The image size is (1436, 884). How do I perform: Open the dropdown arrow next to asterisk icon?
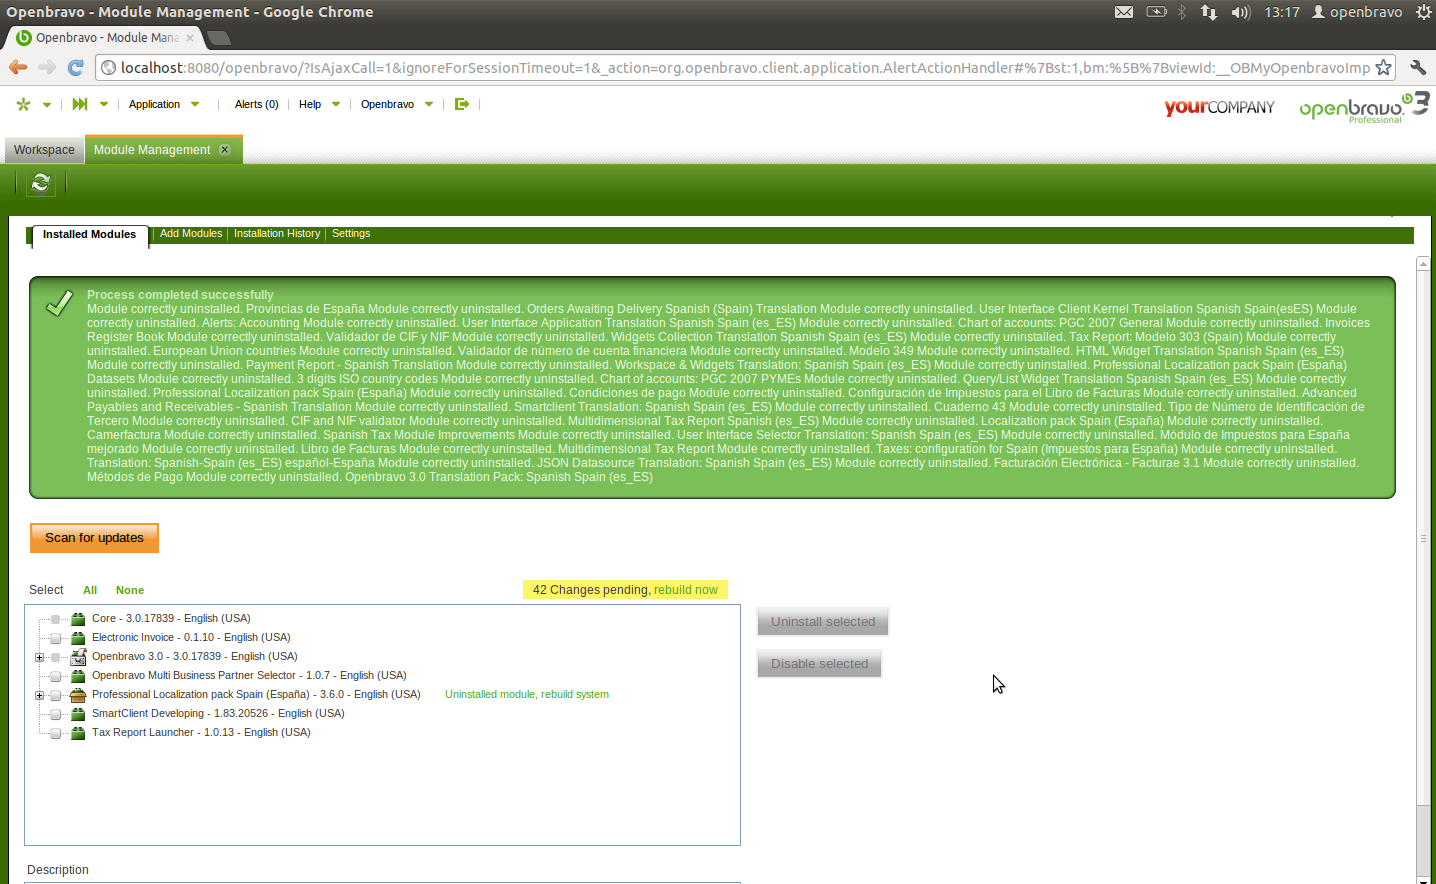click(x=46, y=105)
